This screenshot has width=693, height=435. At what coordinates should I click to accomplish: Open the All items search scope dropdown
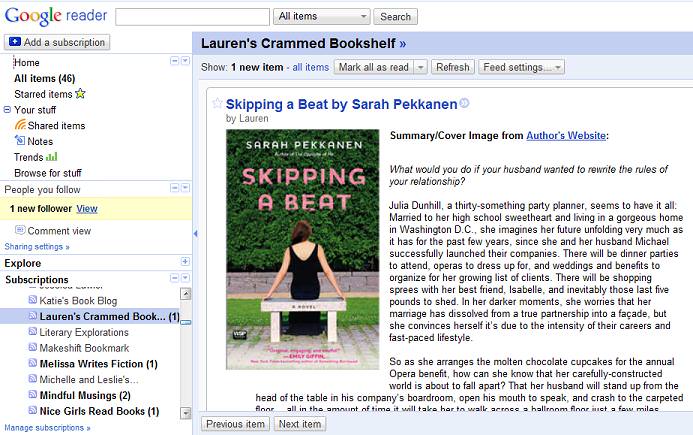click(322, 16)
